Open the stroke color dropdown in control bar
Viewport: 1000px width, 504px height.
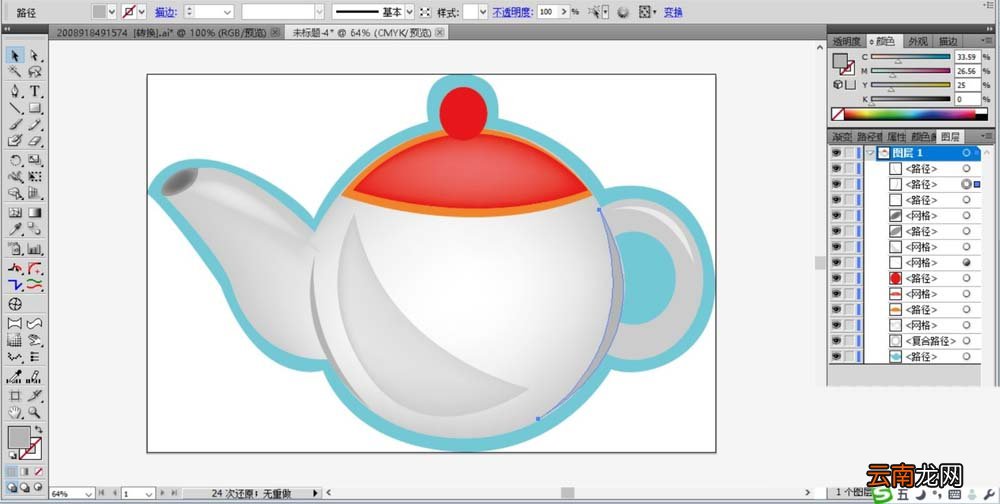142,11
